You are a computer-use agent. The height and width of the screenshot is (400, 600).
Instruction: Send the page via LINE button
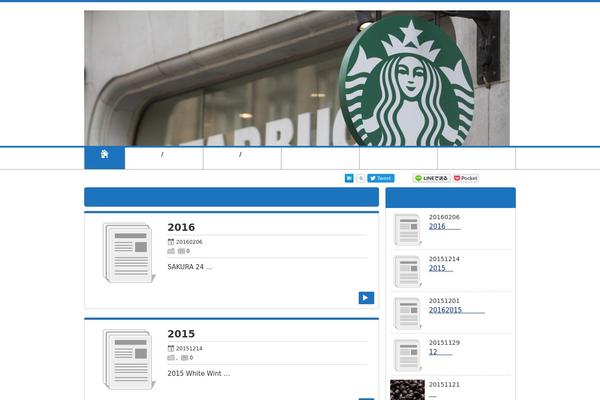click(x=432, y=178)
